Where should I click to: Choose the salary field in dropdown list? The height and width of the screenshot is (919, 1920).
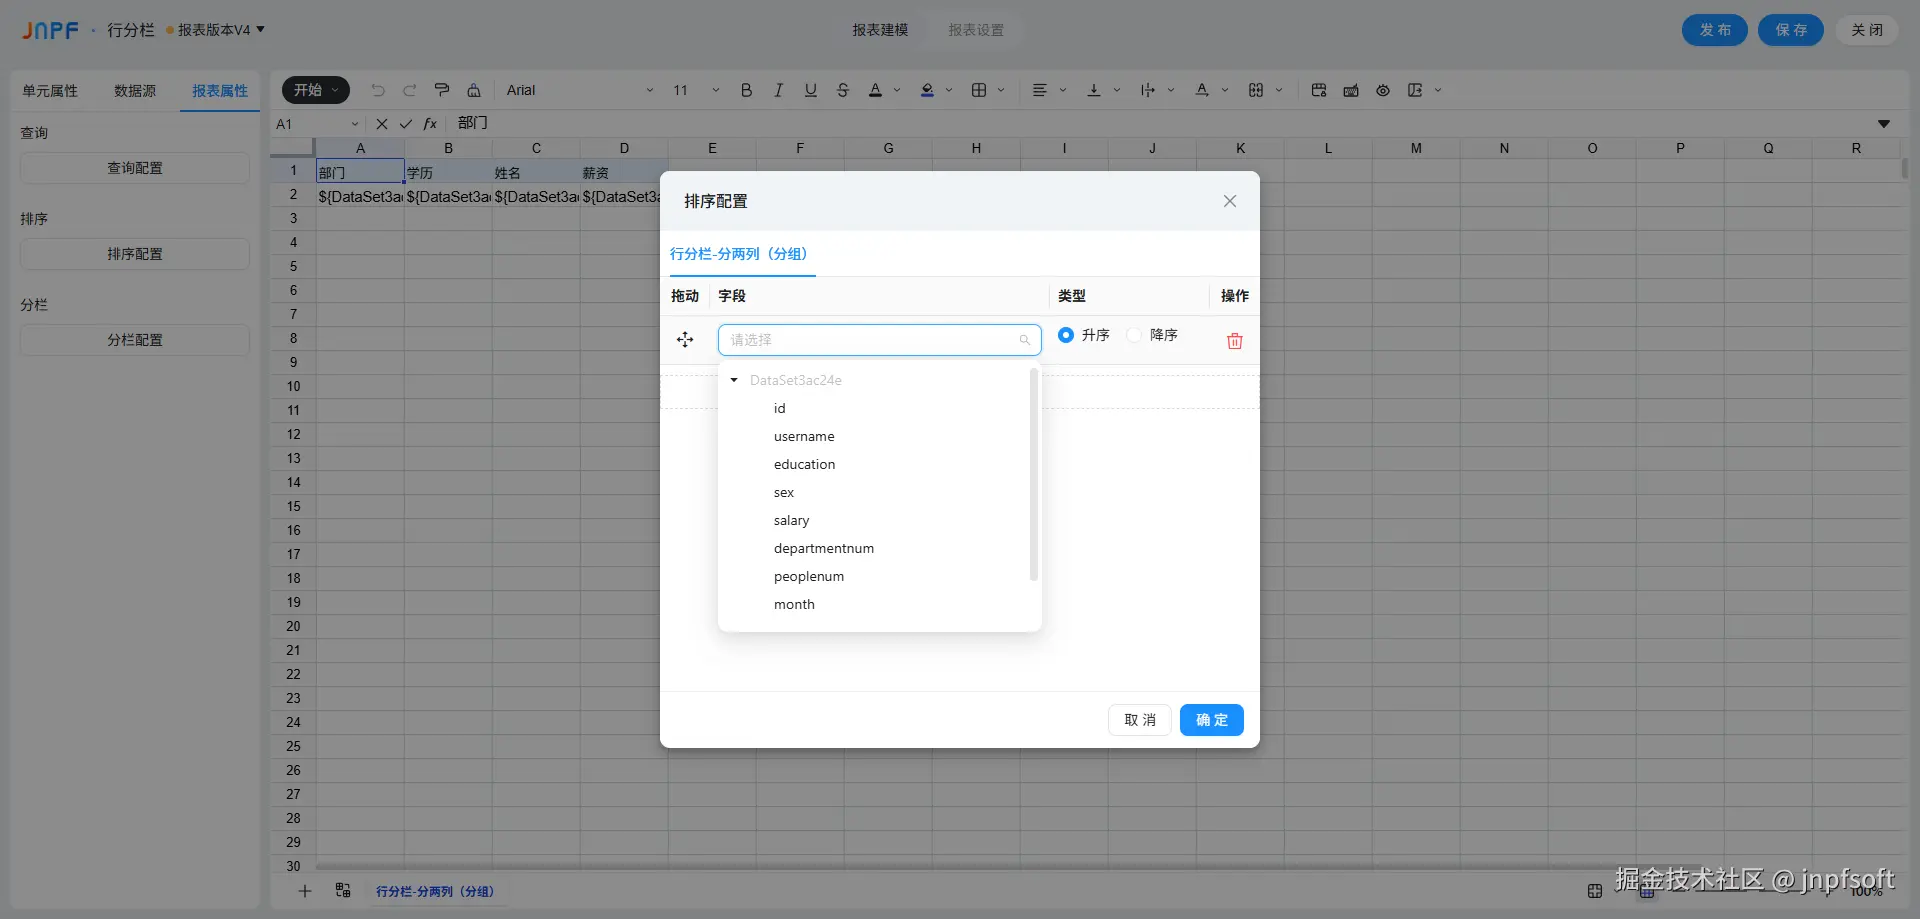pos(791,520)
